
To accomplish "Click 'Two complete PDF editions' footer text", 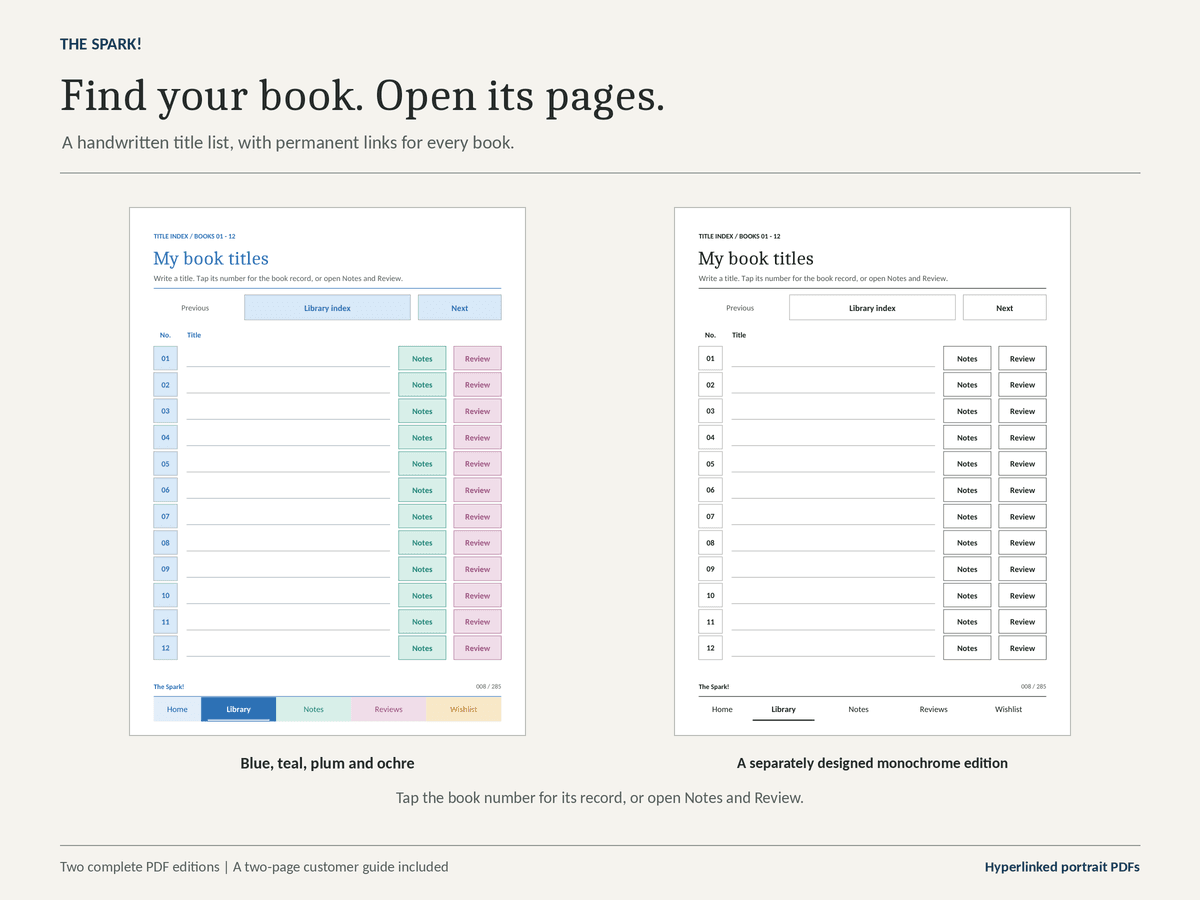I will point(139,867).
